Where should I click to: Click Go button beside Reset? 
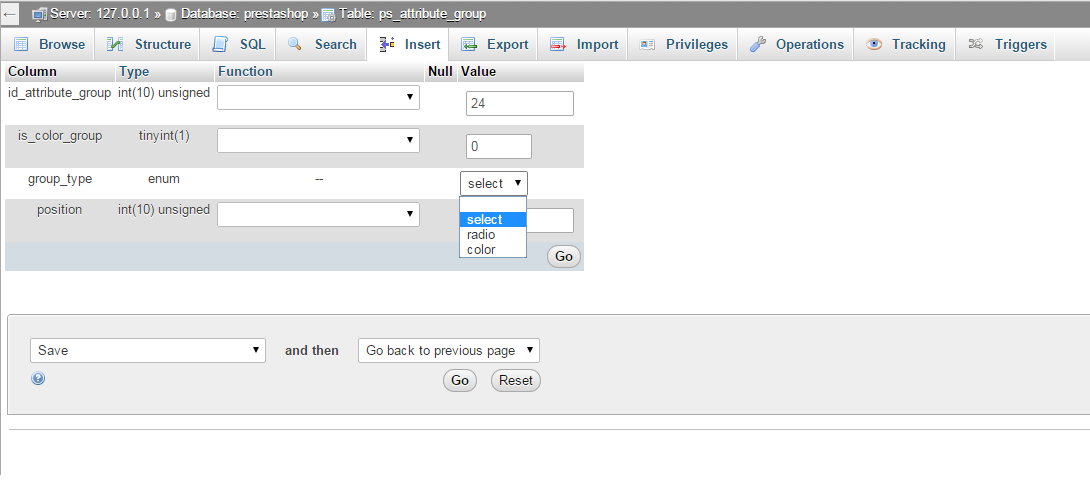[x=460, y=380]
